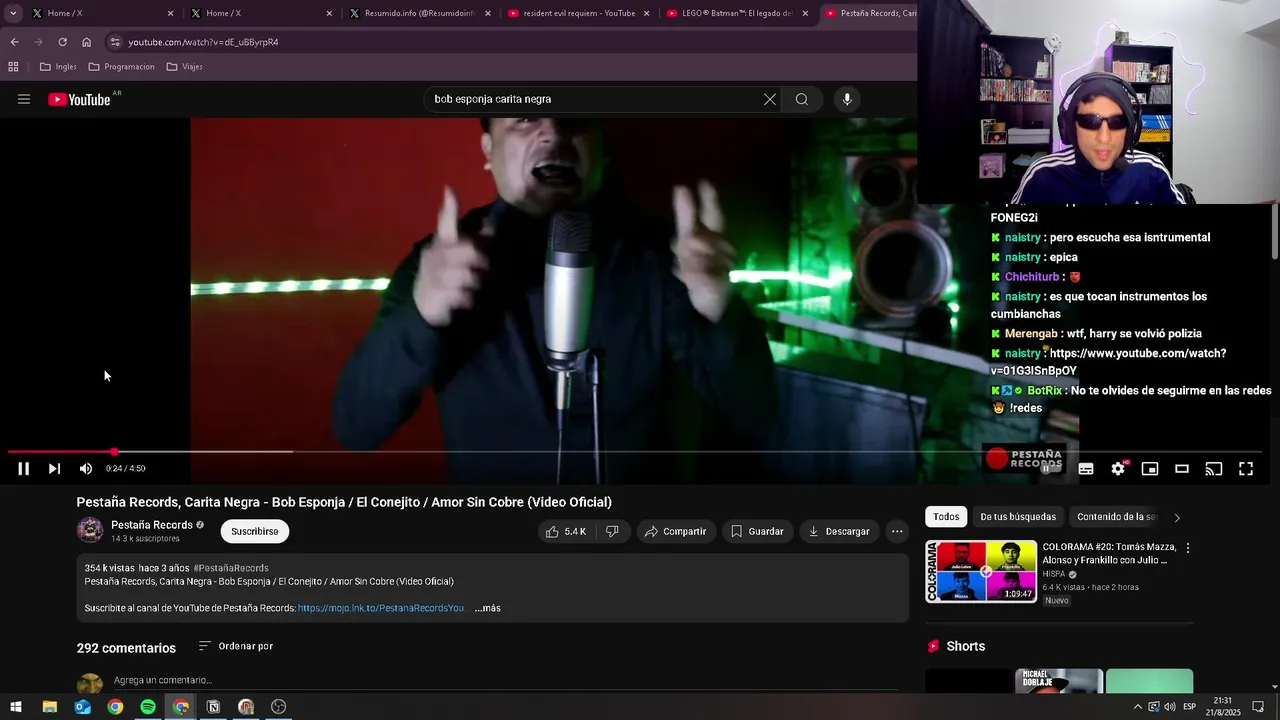
Task: Start voice search with microphone icon
Action: [847, 99]
